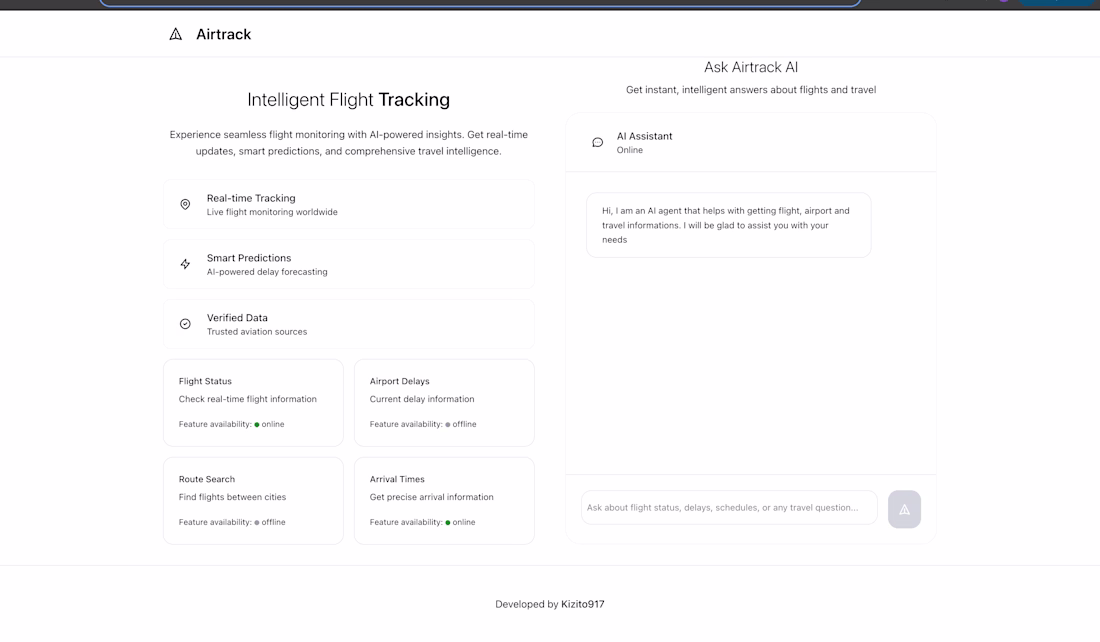Image resolution: width=1100 pixels, height=642 pixels.
Task: Select the Arrival Times feature card
Action: pos(444,500)
